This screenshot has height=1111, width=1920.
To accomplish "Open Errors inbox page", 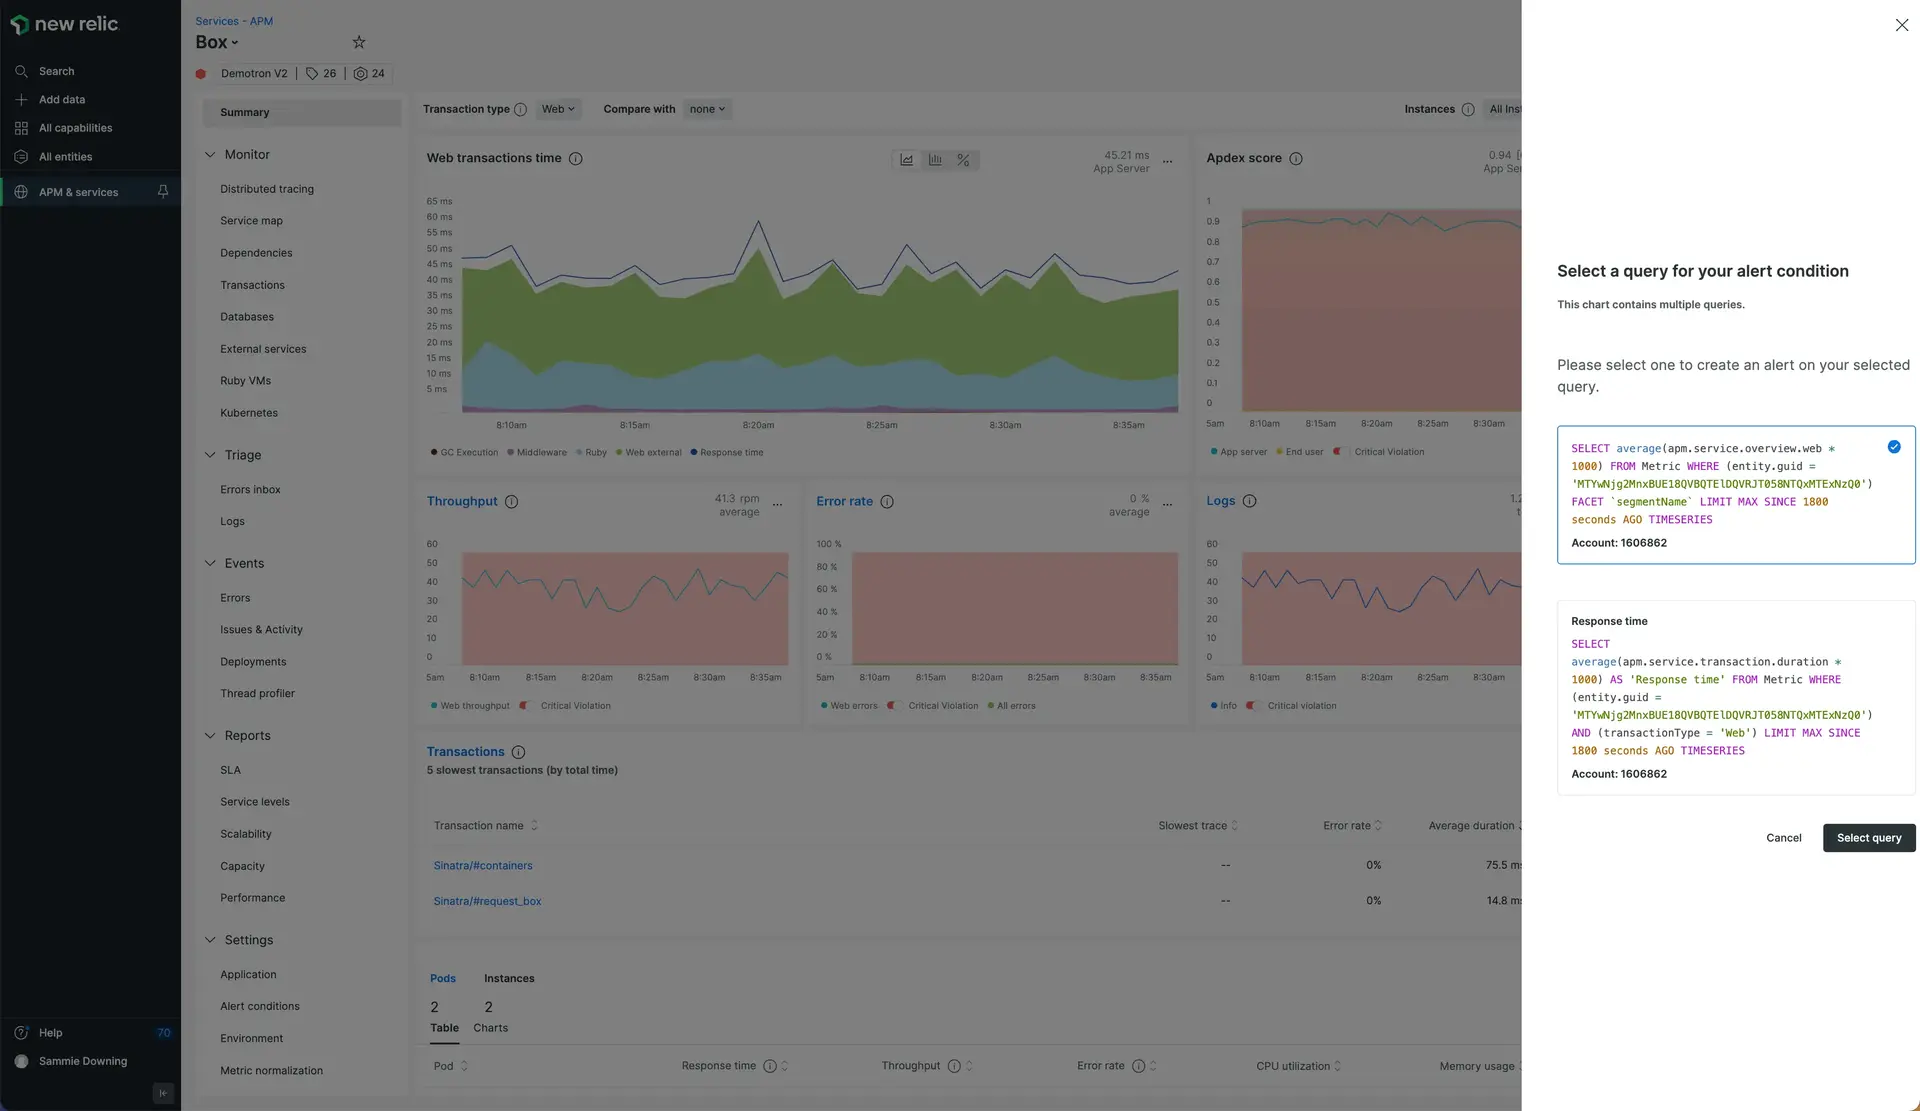I will coord(250,490).
